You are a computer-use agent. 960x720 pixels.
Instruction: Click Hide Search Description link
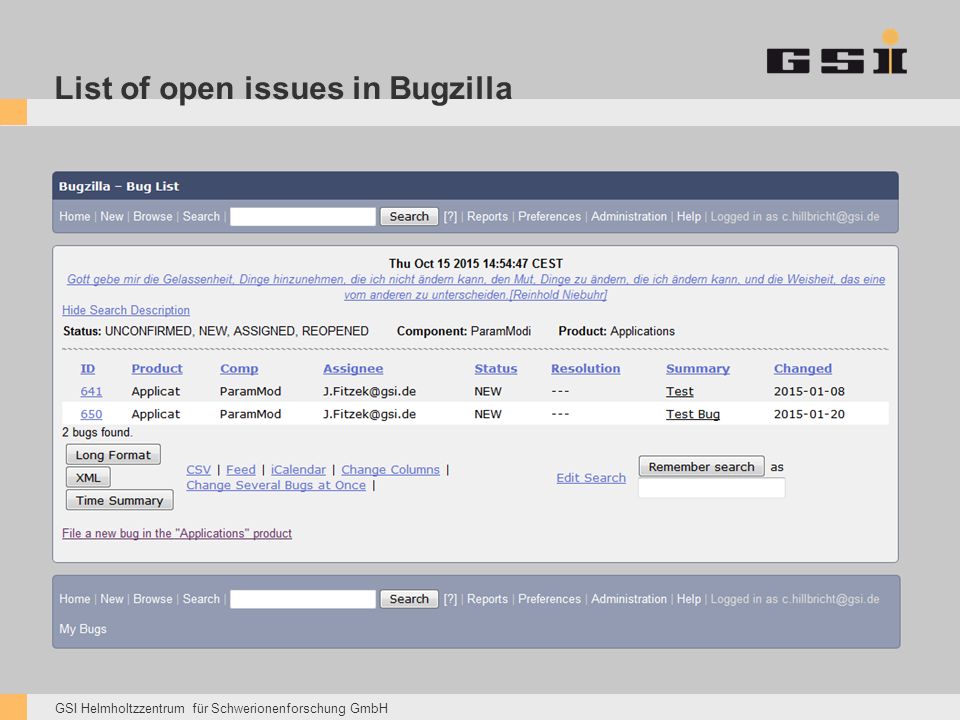click(126, 310)
